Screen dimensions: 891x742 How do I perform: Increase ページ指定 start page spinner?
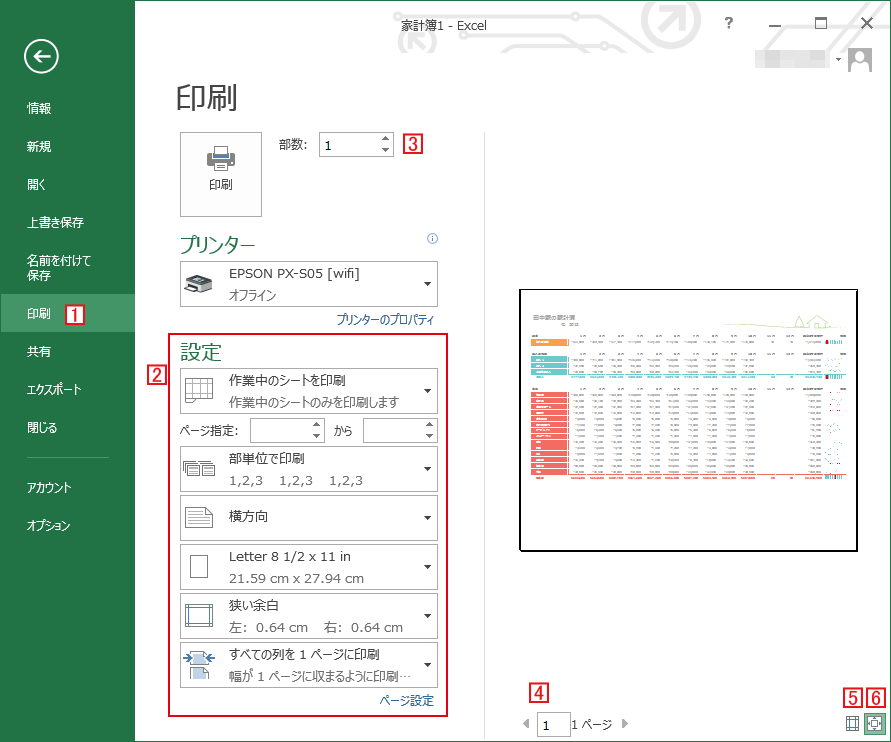click(317, 424)
